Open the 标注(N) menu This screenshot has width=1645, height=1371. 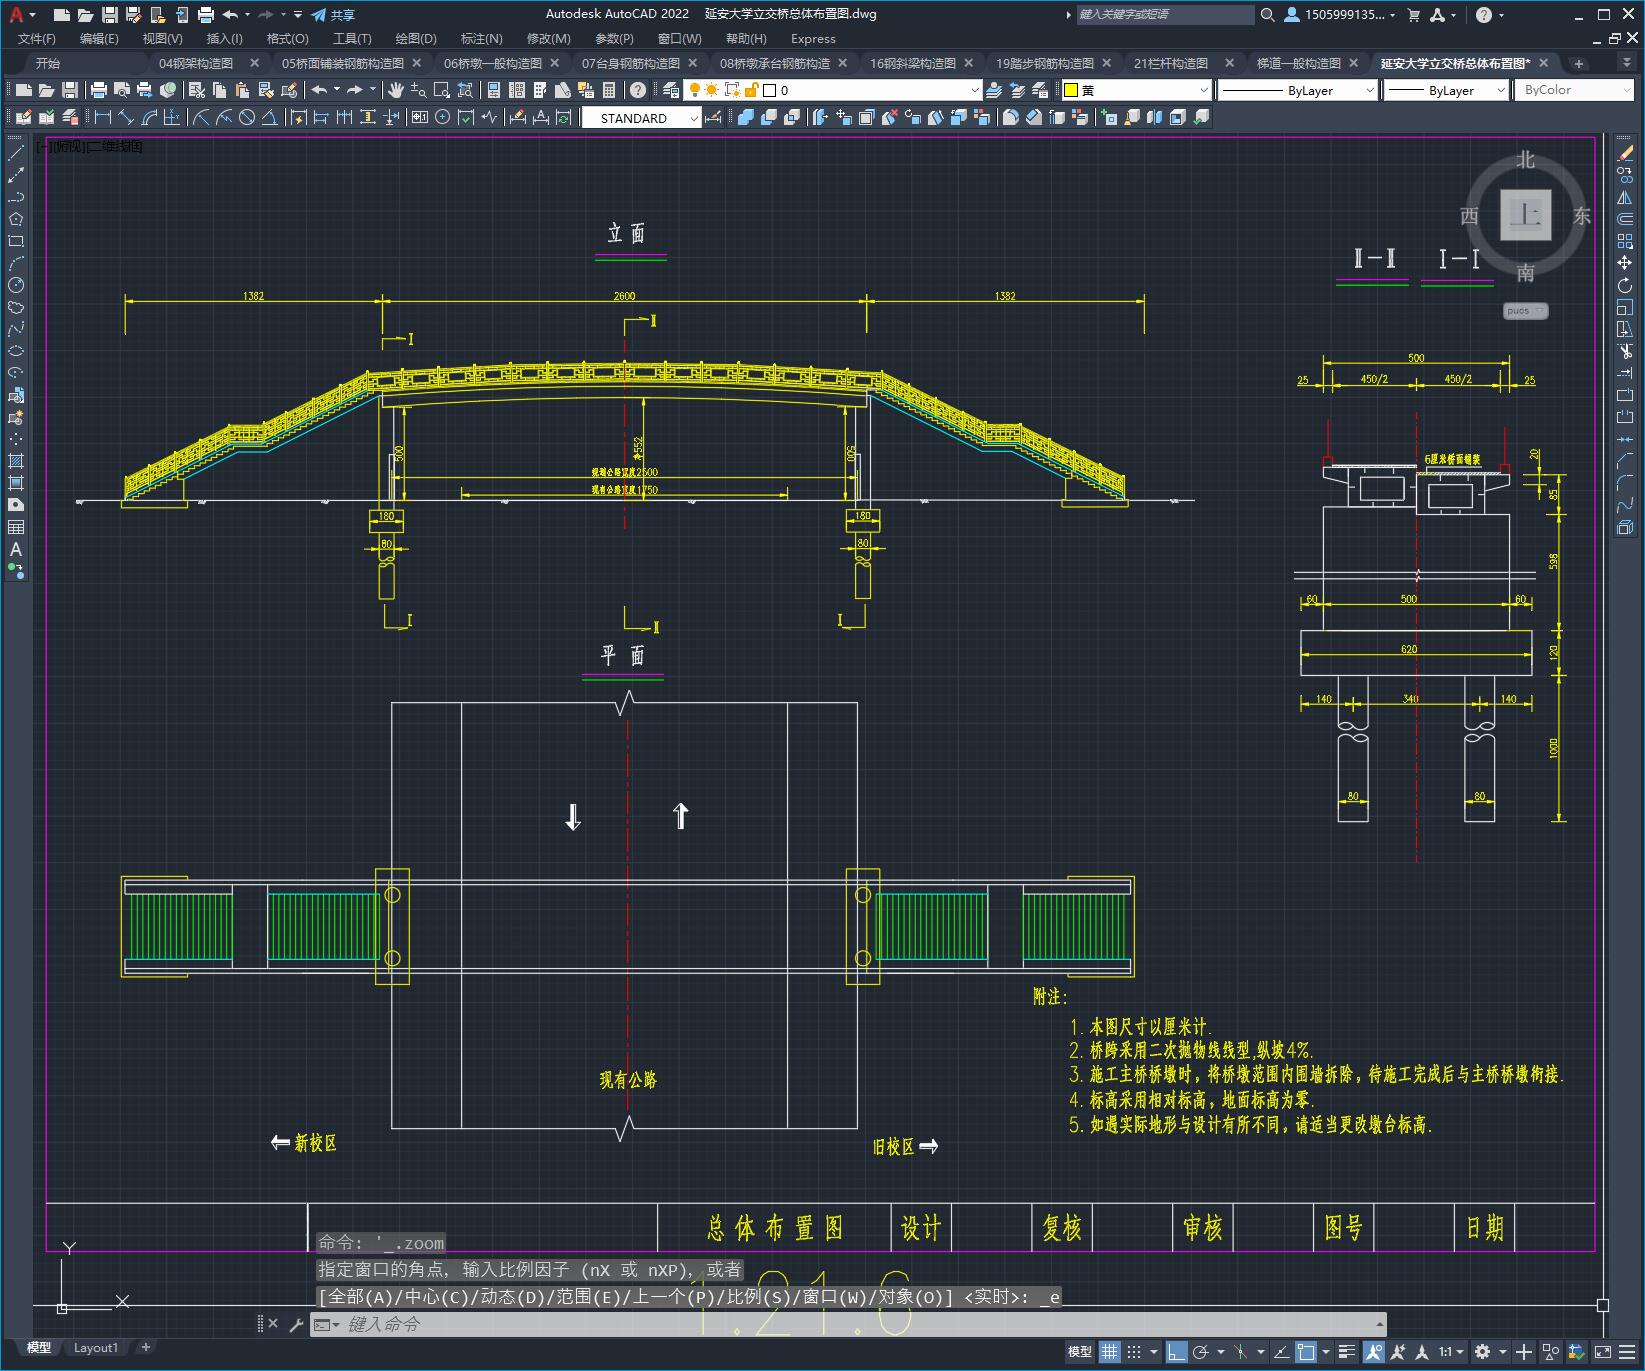[x=481, y=39]
